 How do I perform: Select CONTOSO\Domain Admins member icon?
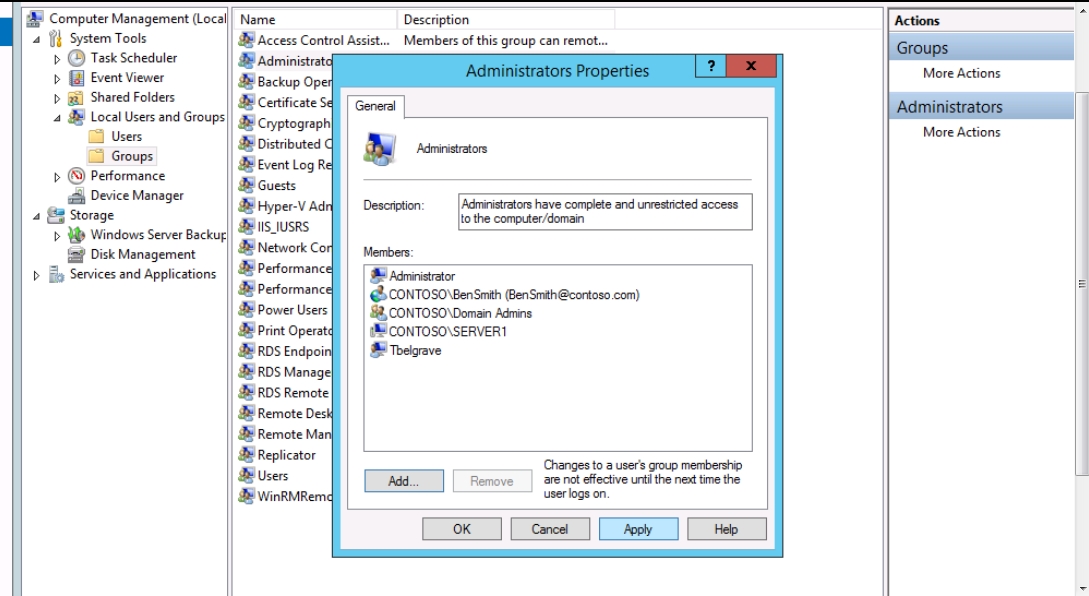[x=378, y=313]
